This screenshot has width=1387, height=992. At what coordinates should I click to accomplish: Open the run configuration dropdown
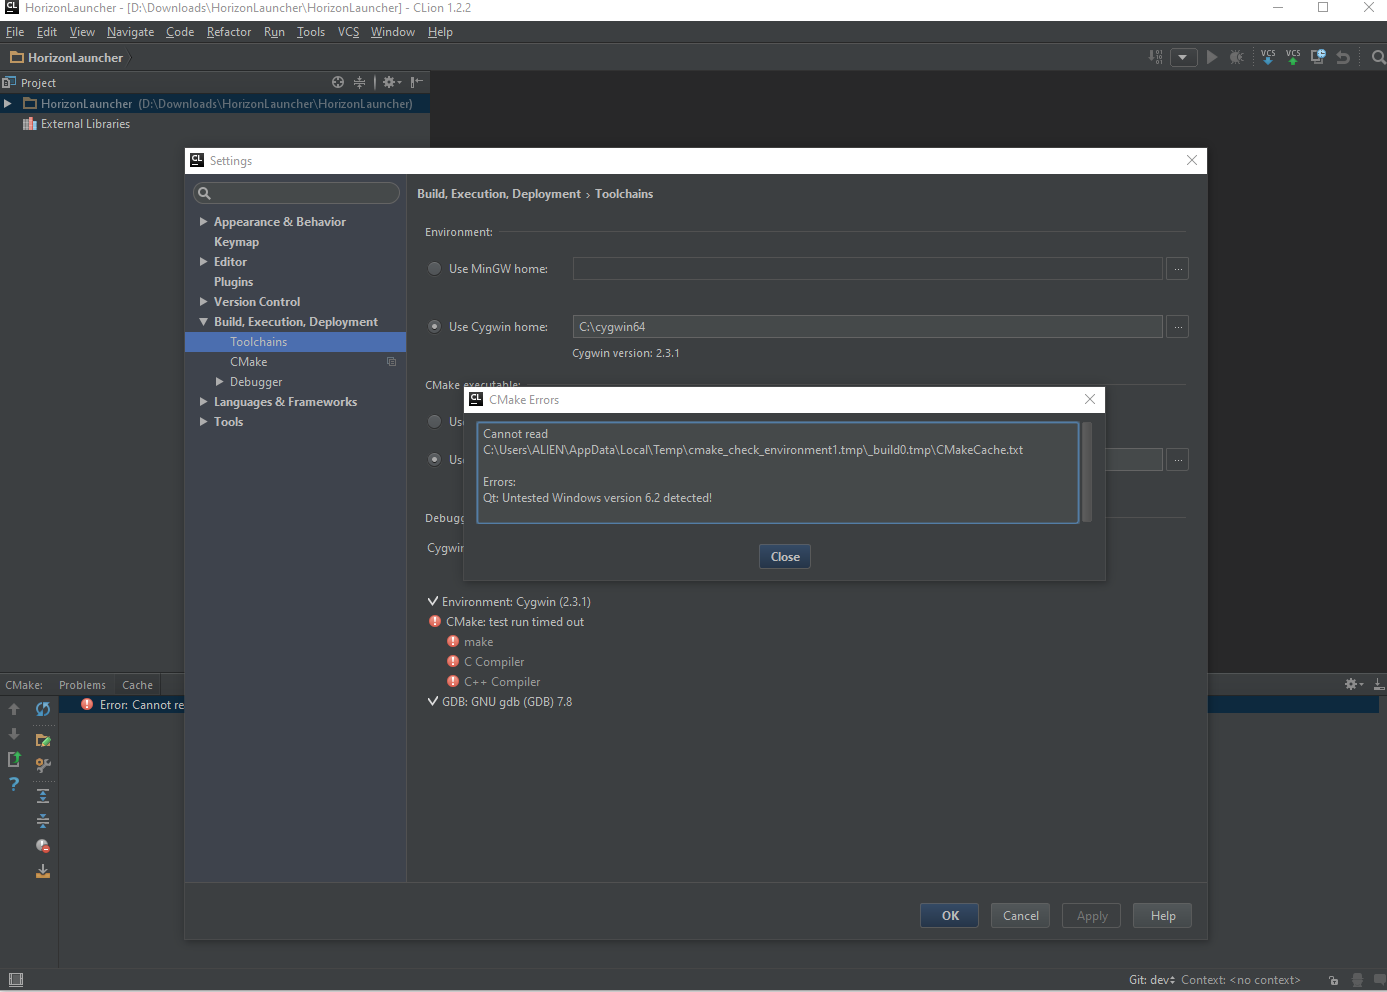(1183, 58)
